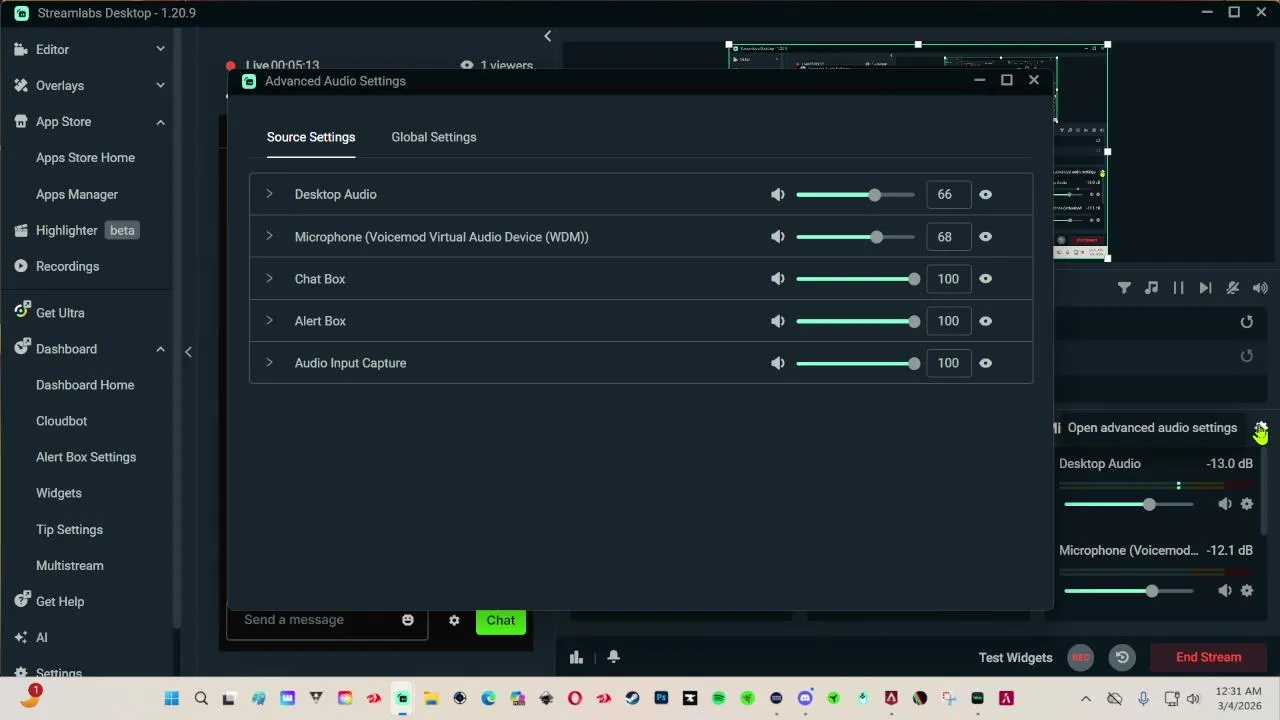Open Apps Manager in sidebar
This screenshot has width=1280, height=720.
[77, 194]
